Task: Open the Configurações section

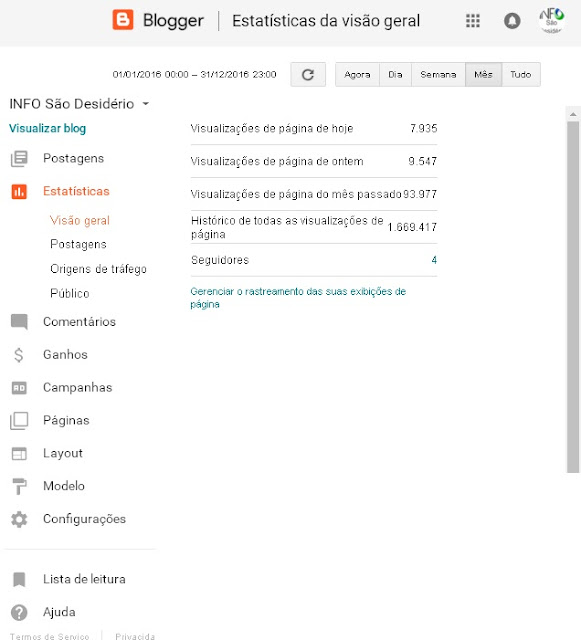Action: pyautogui.click(x=85, y=519)
